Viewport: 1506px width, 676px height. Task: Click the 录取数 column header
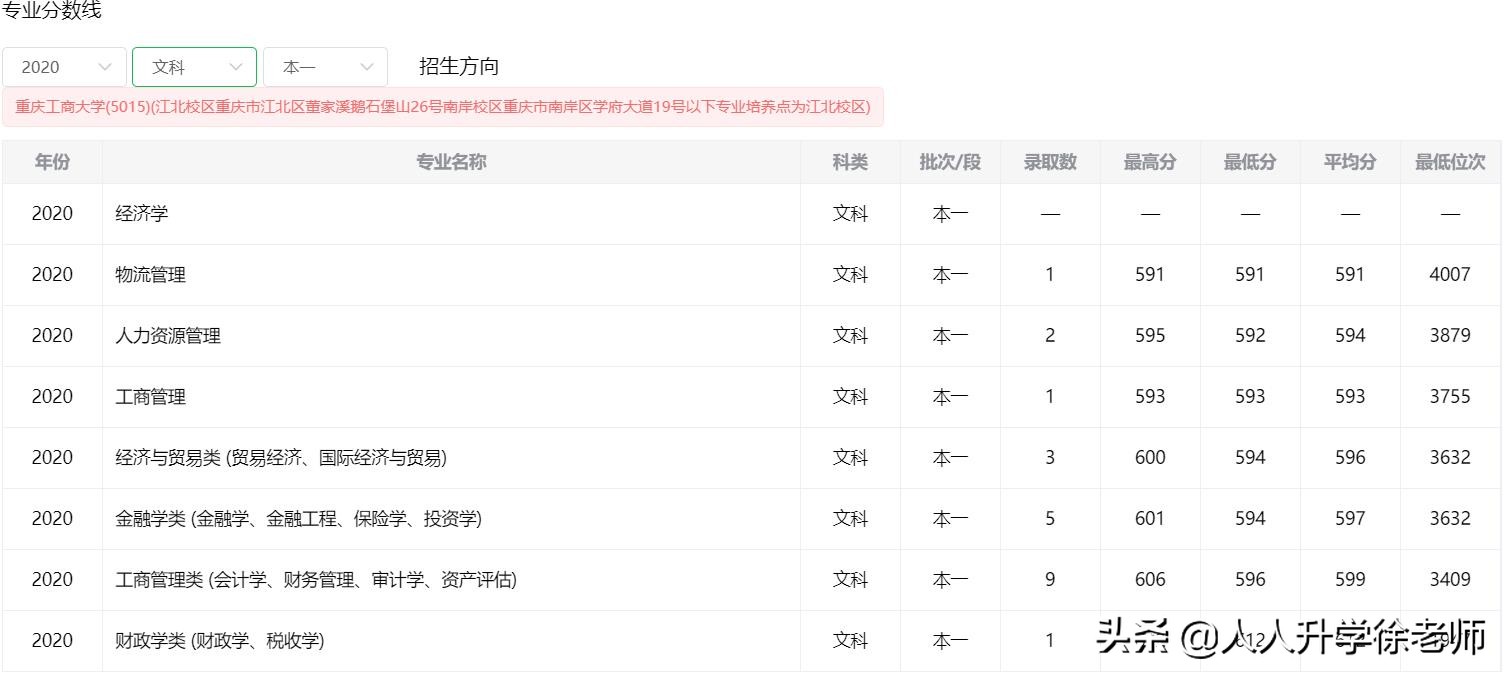tap(1050, 162)
